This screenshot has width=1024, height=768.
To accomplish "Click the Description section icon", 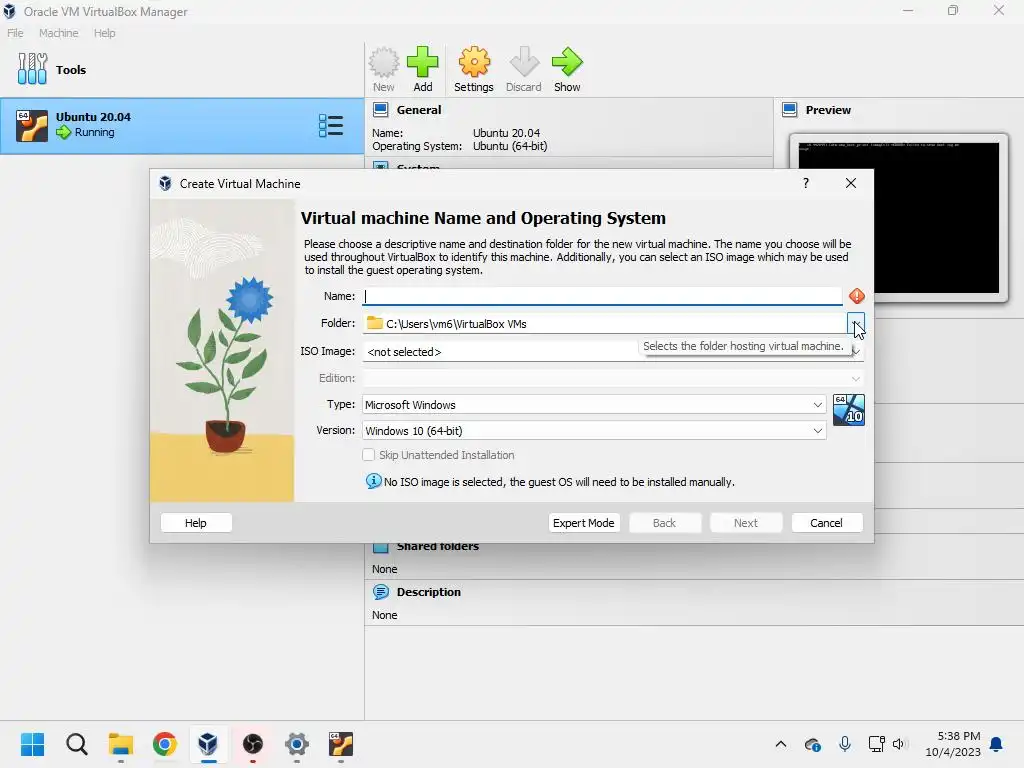I will coord(380,592).
